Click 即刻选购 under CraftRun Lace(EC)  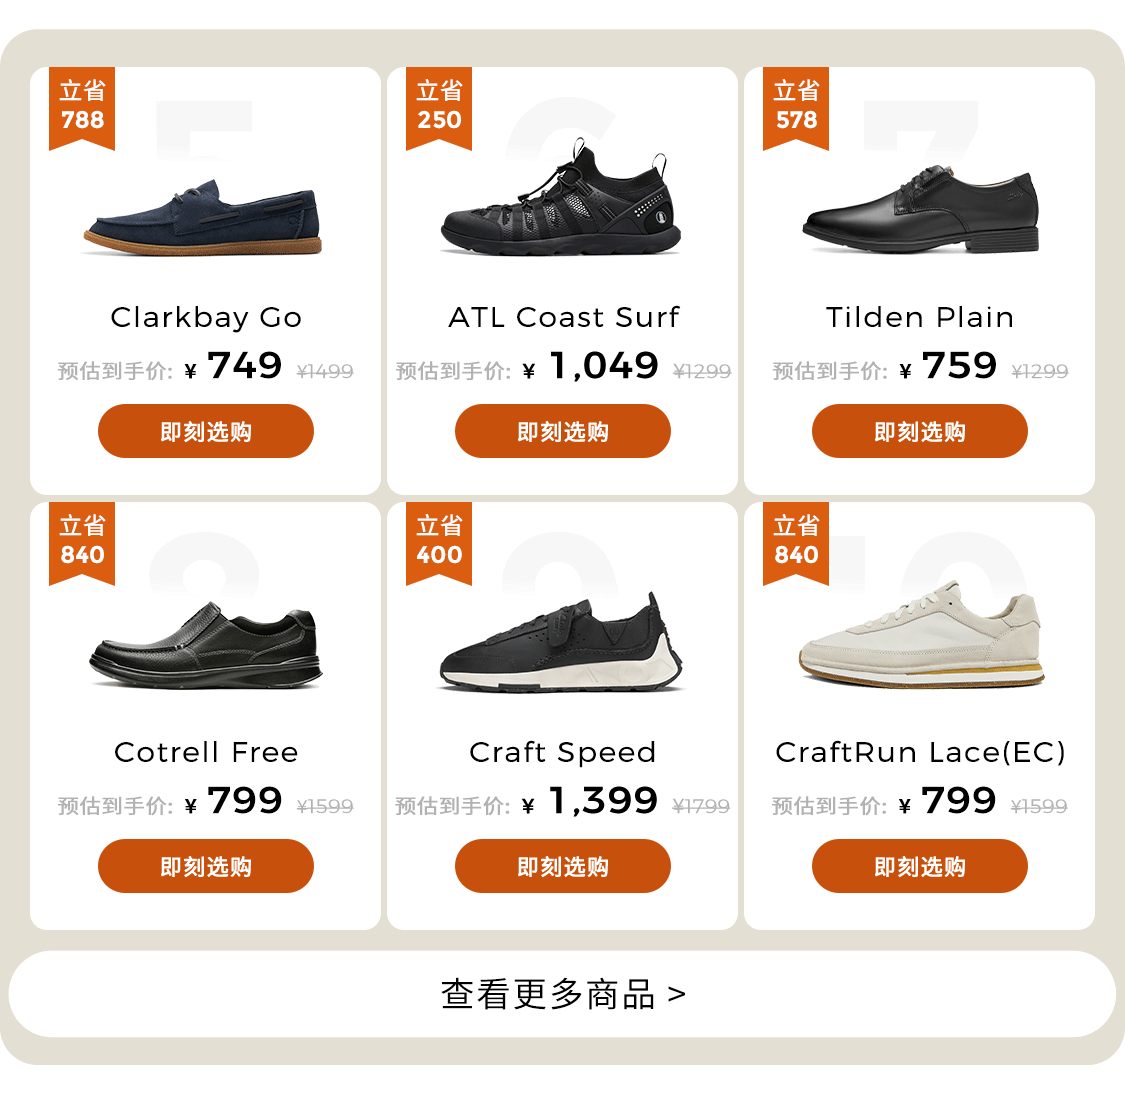click(x=920, y=866)
